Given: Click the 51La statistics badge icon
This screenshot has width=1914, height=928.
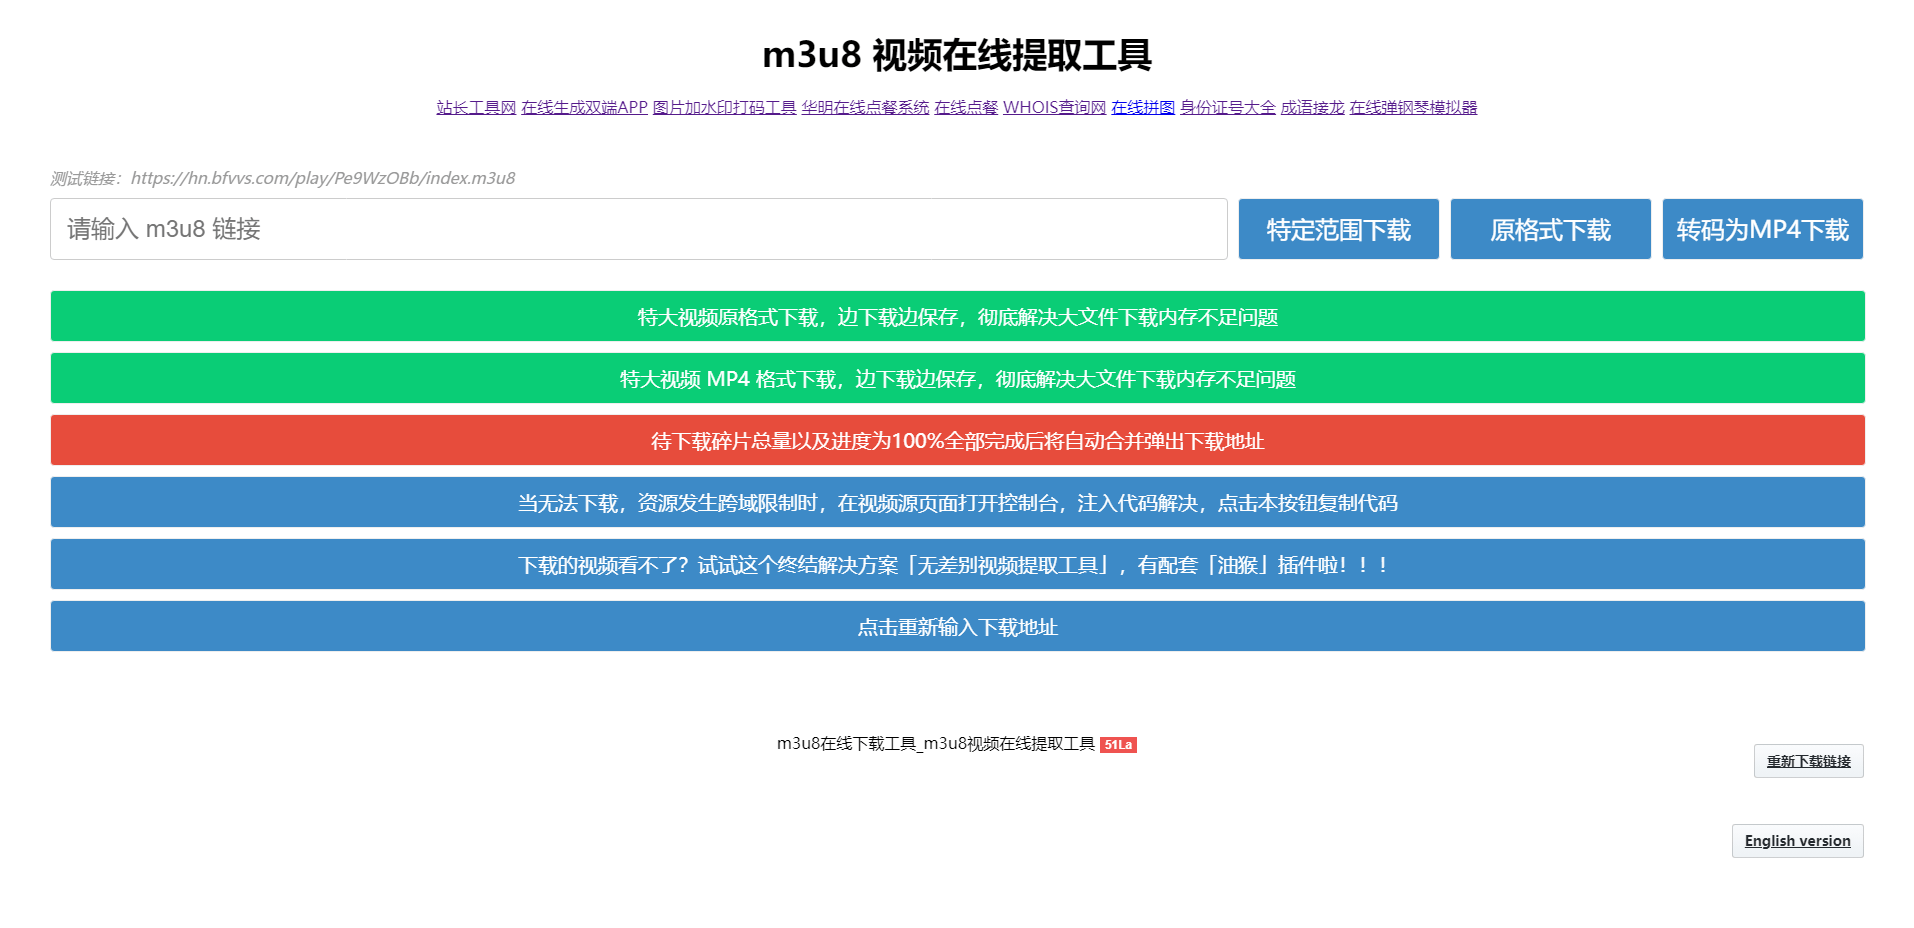Looking at the screenshot, I should tap(1118, 745).
